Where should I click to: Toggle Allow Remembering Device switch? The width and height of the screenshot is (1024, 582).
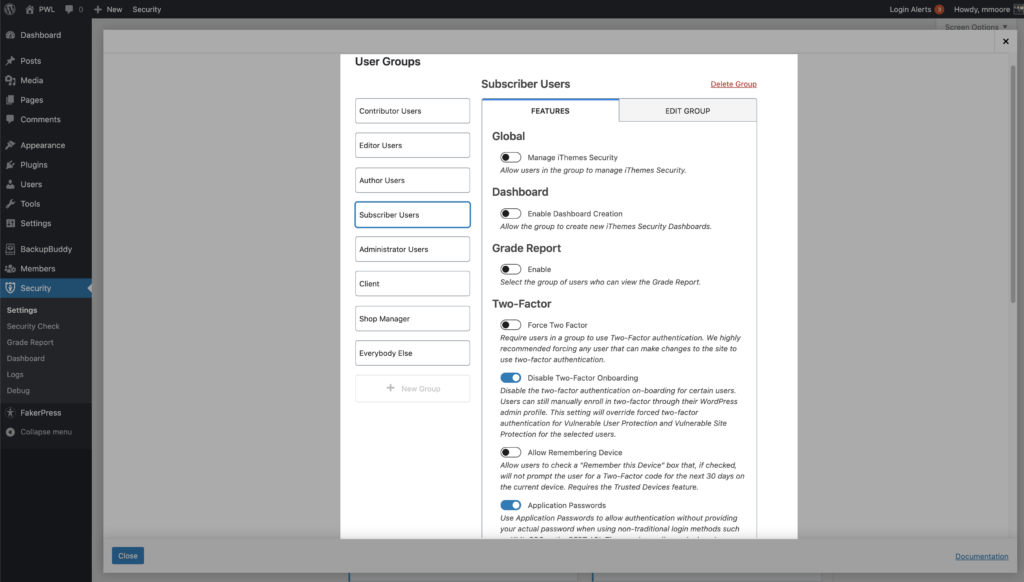point(511,452)
